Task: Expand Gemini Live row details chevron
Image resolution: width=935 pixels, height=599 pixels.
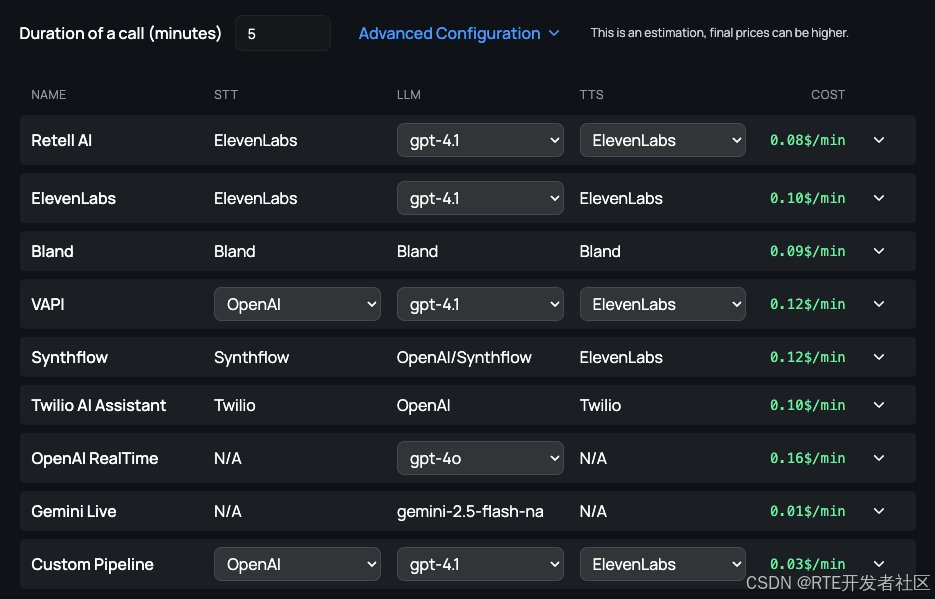Action: (879, 511)
